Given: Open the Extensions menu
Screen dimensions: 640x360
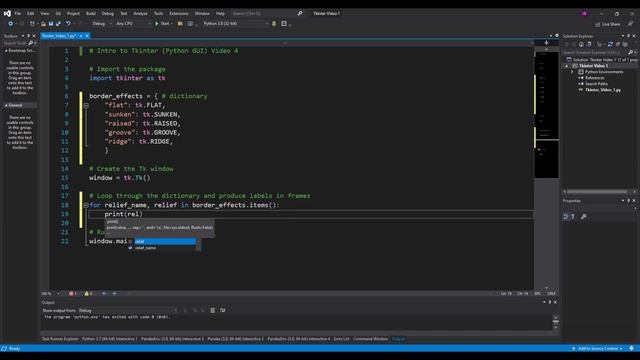Looking at the screenshot, I should (179, 13).
